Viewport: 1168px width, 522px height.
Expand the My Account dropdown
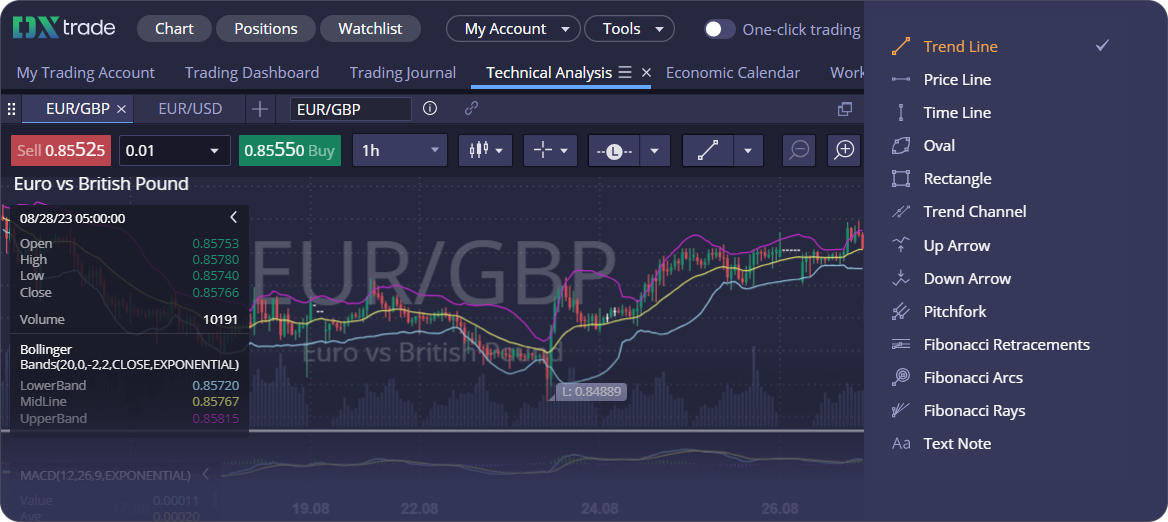(512, 29)
